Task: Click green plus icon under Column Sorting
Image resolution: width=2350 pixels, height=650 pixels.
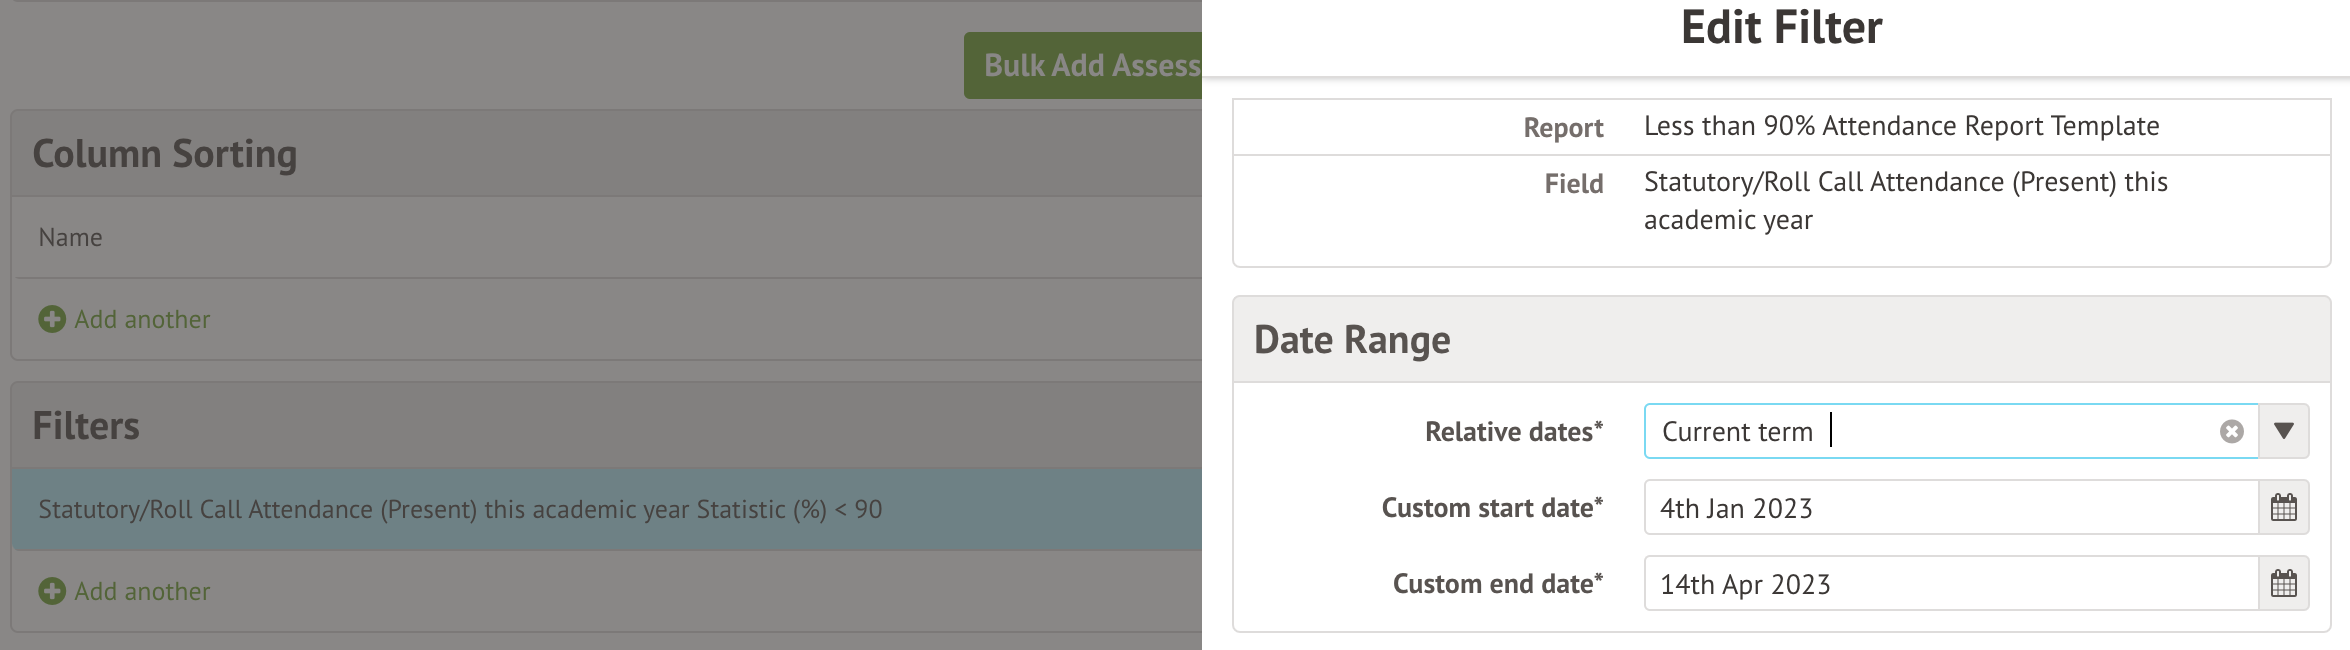Action: (x=52, y=320)
